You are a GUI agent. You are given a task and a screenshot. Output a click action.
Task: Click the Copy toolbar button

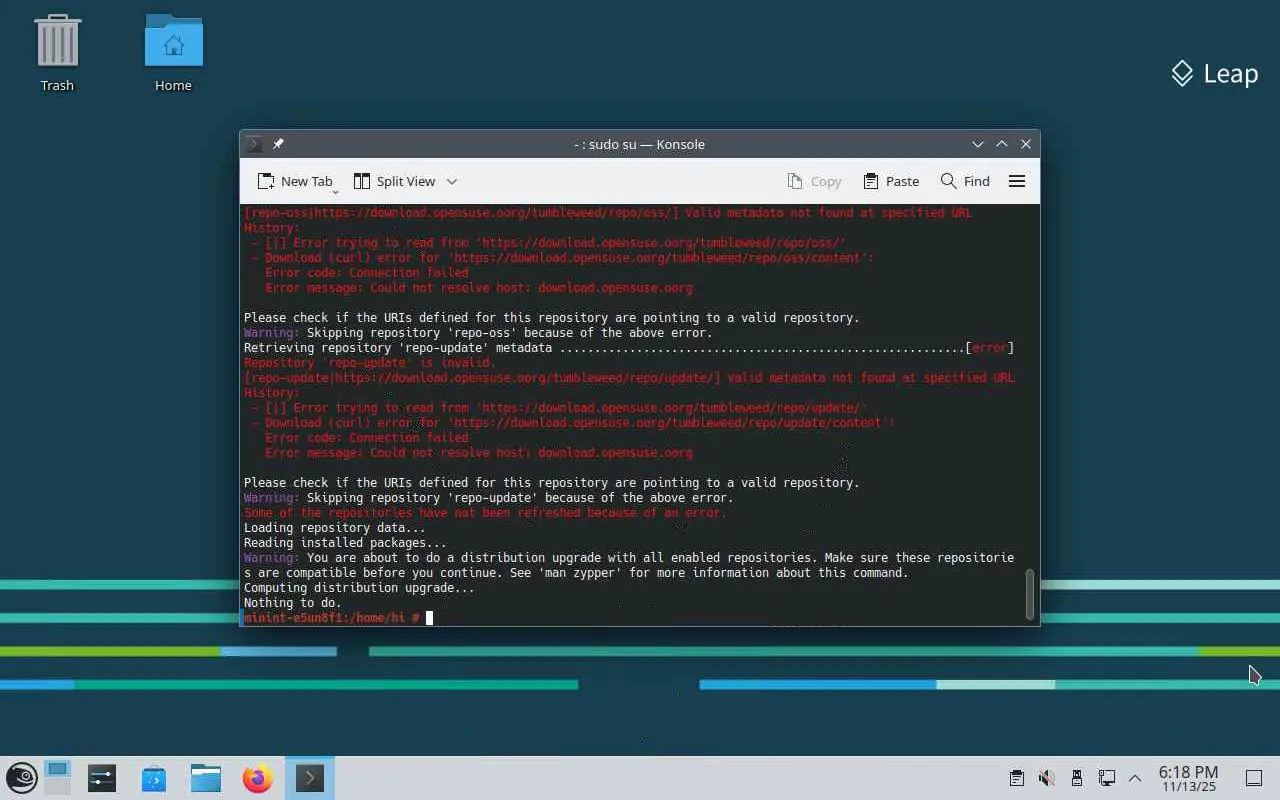tap(814, 181)
